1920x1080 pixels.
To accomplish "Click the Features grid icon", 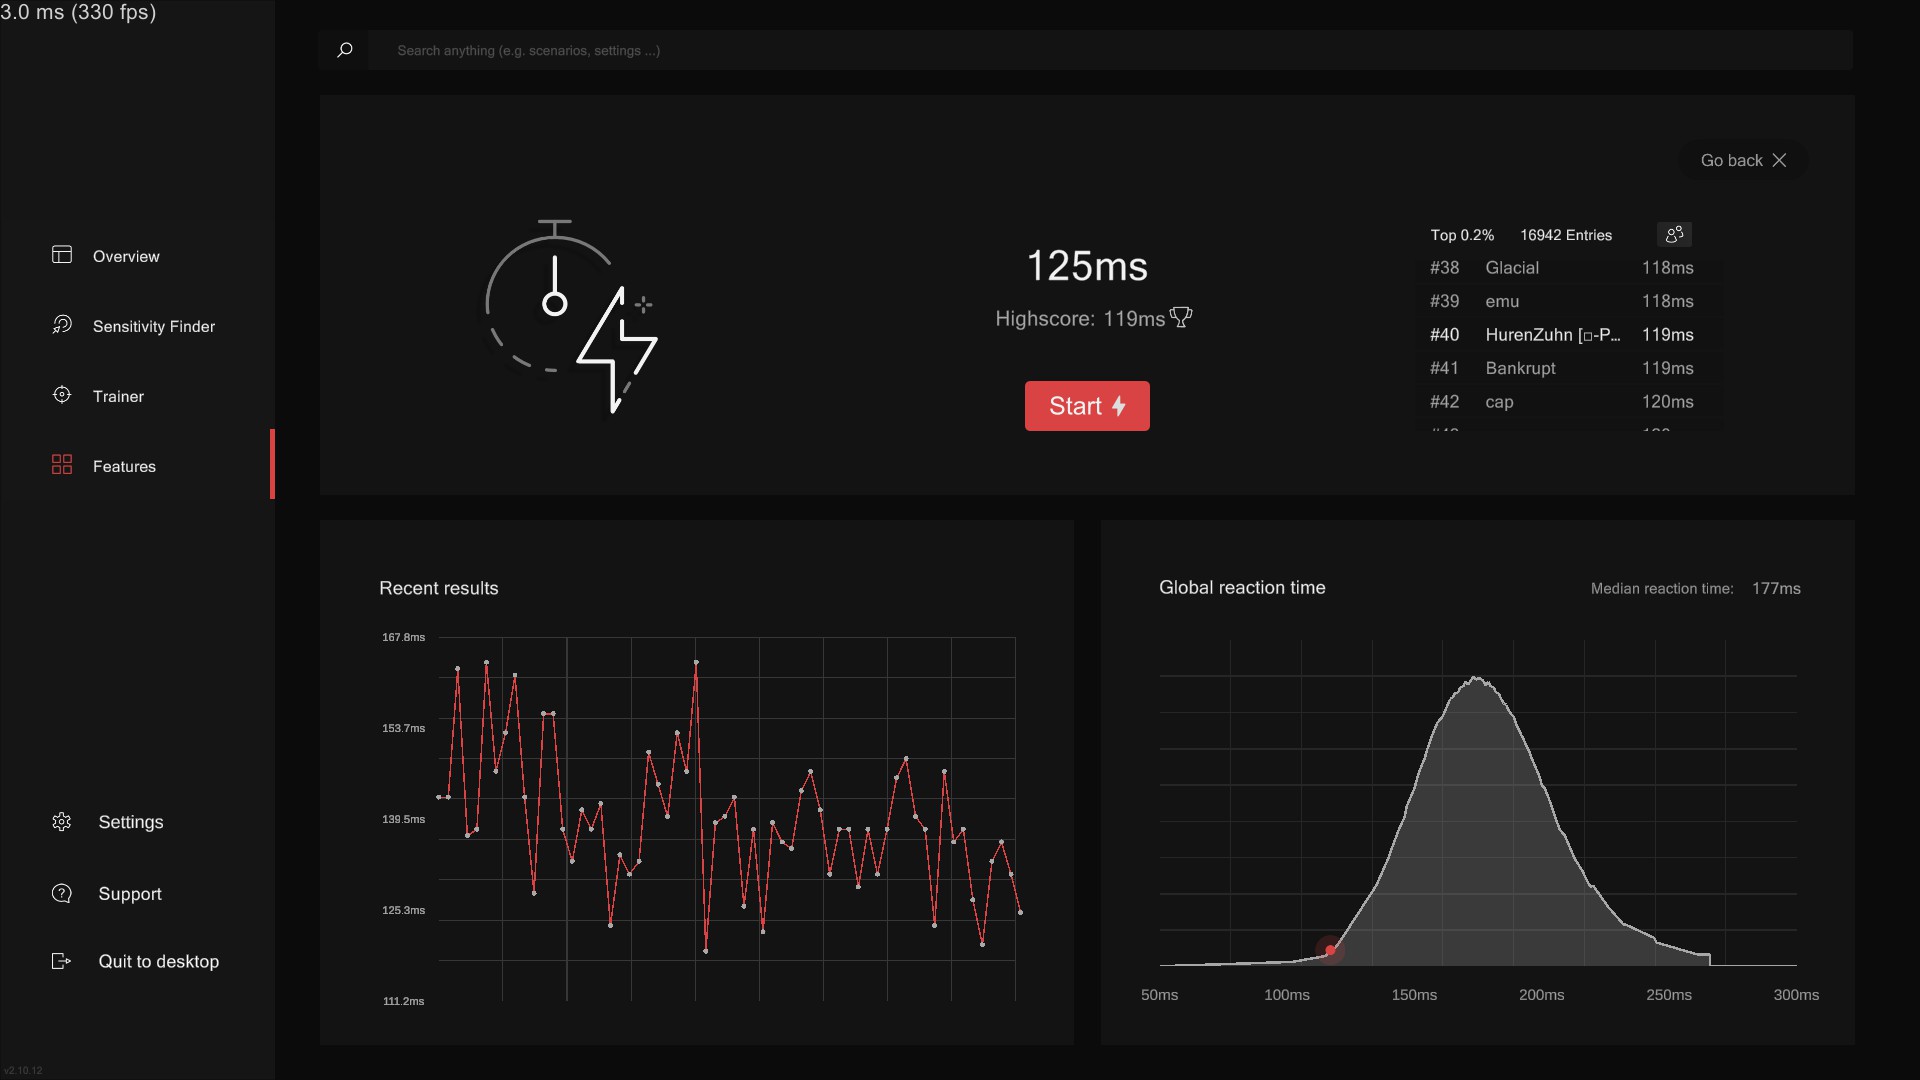I will click(62, 465).
